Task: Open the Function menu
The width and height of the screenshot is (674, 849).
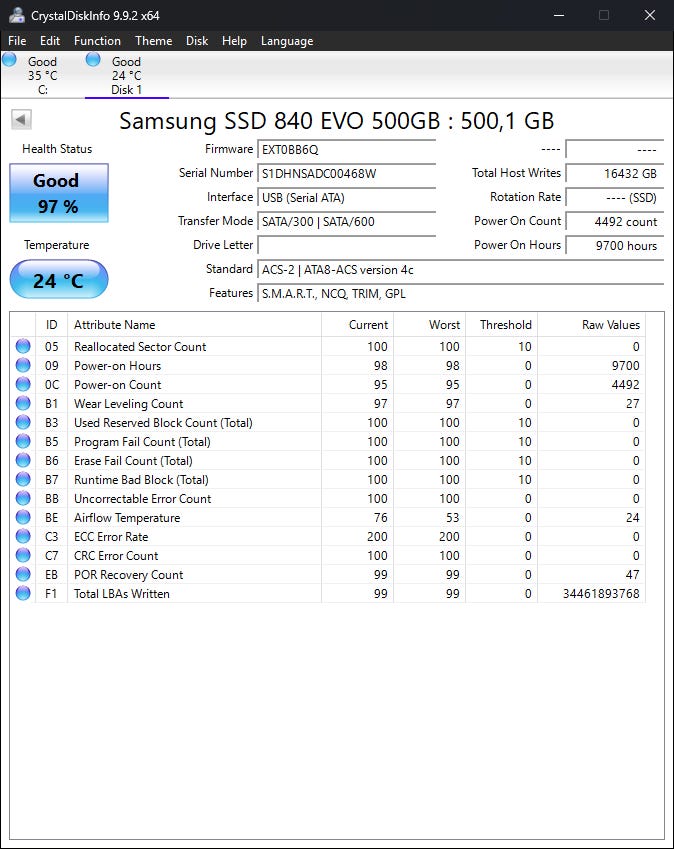Action: click(97, 41)
